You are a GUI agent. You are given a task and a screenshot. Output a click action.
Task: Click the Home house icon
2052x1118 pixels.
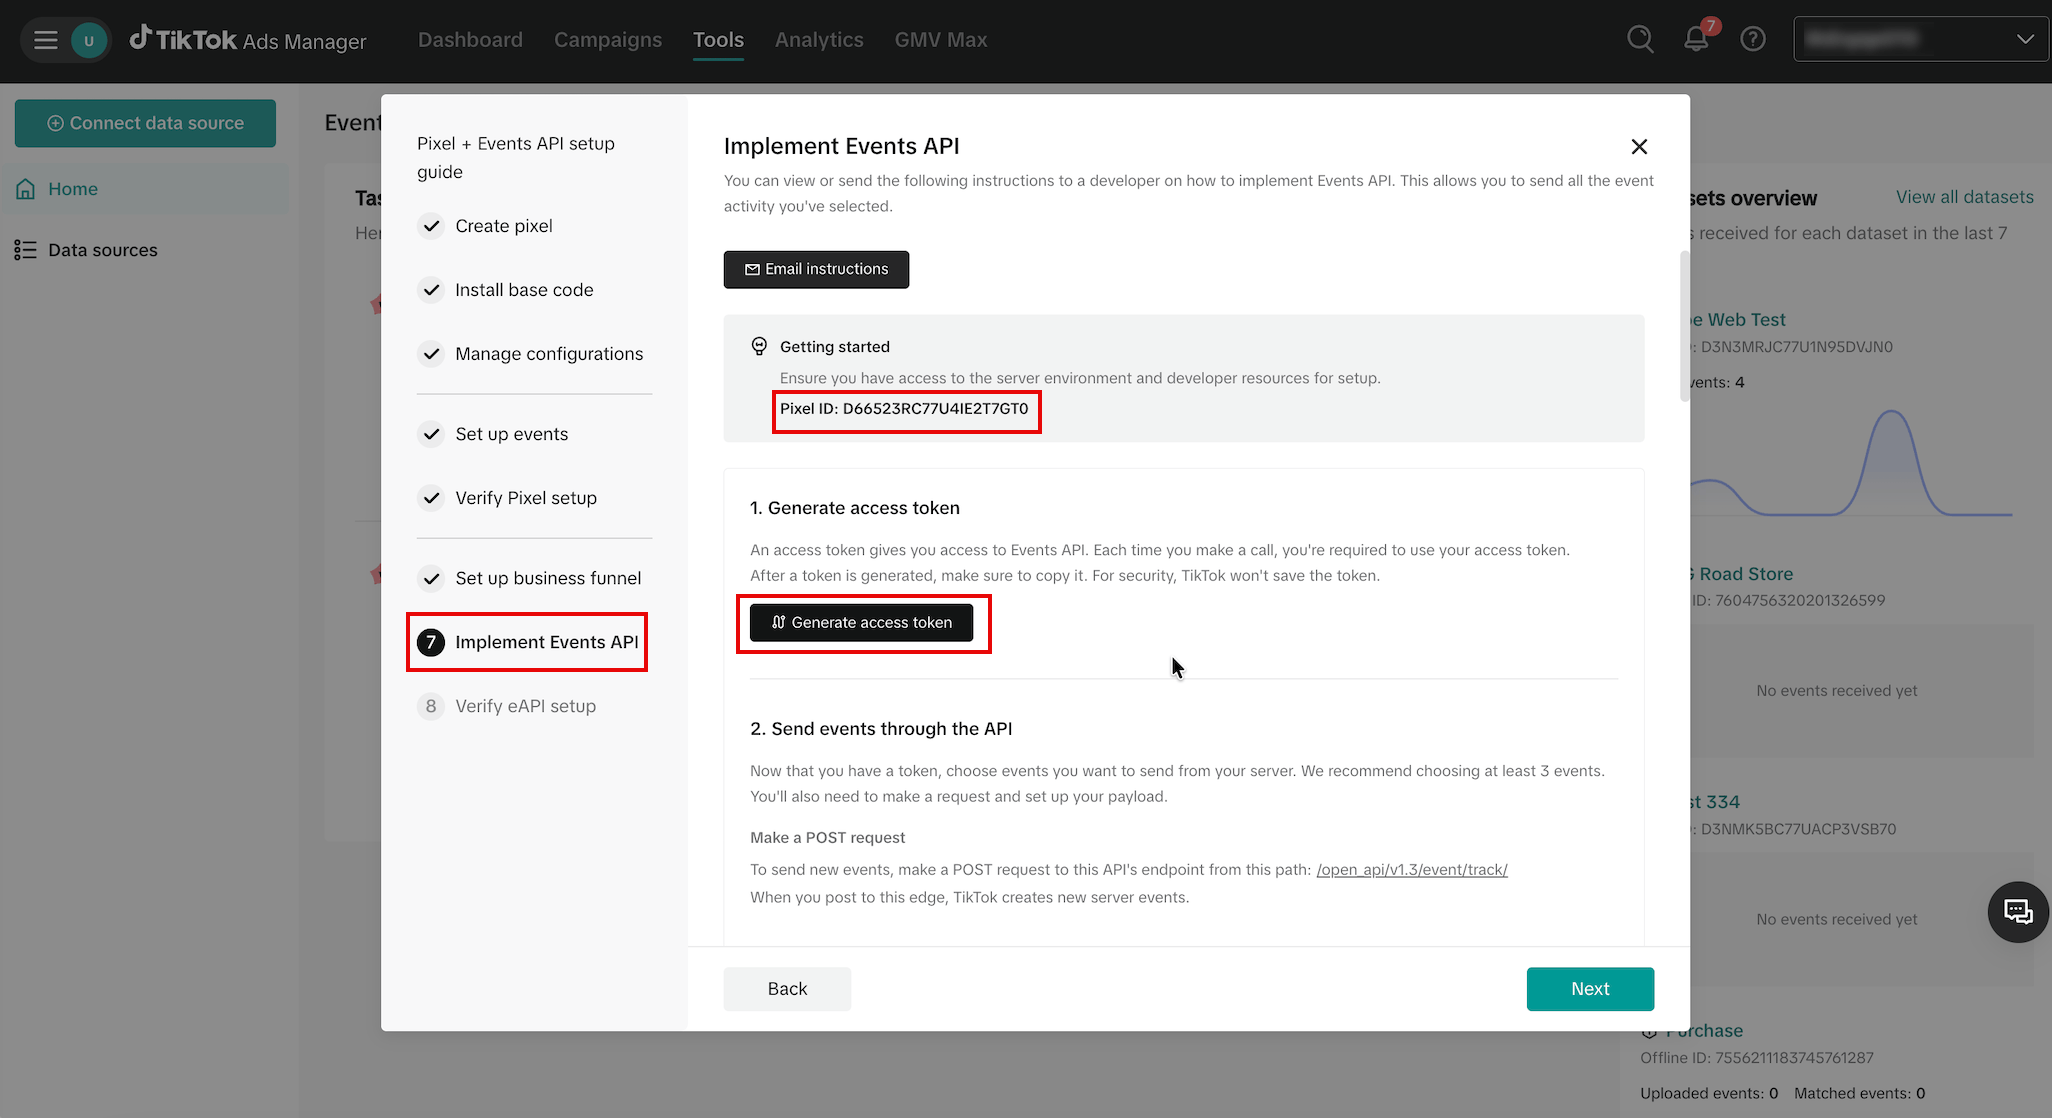coord(25,189)
